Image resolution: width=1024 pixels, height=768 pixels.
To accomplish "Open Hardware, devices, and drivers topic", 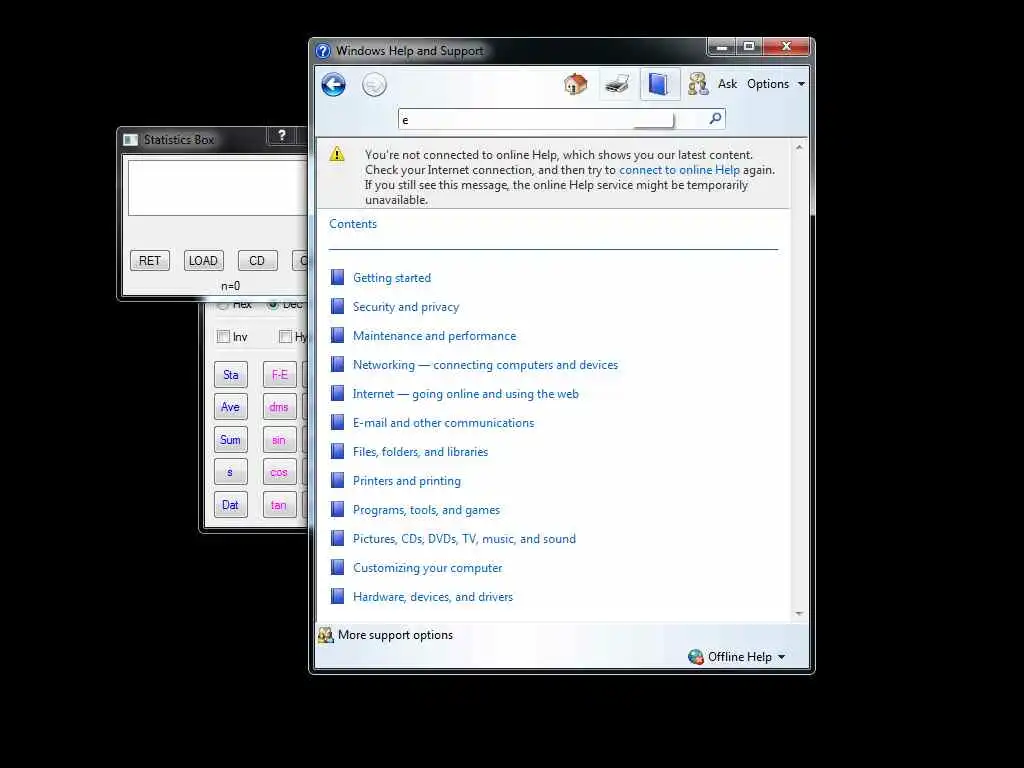I will 433,597.
